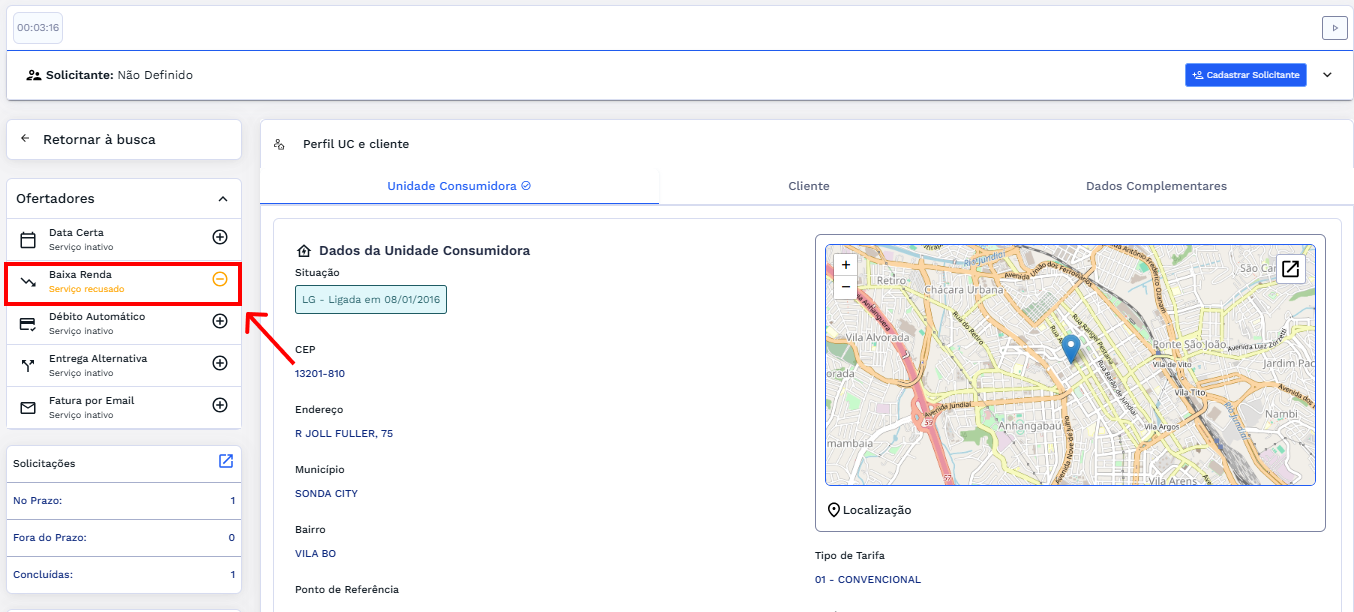The height and width of the screenshot is (612, 1354).
Task: Collapse the Ofertadores section
Action: (223, 199)
